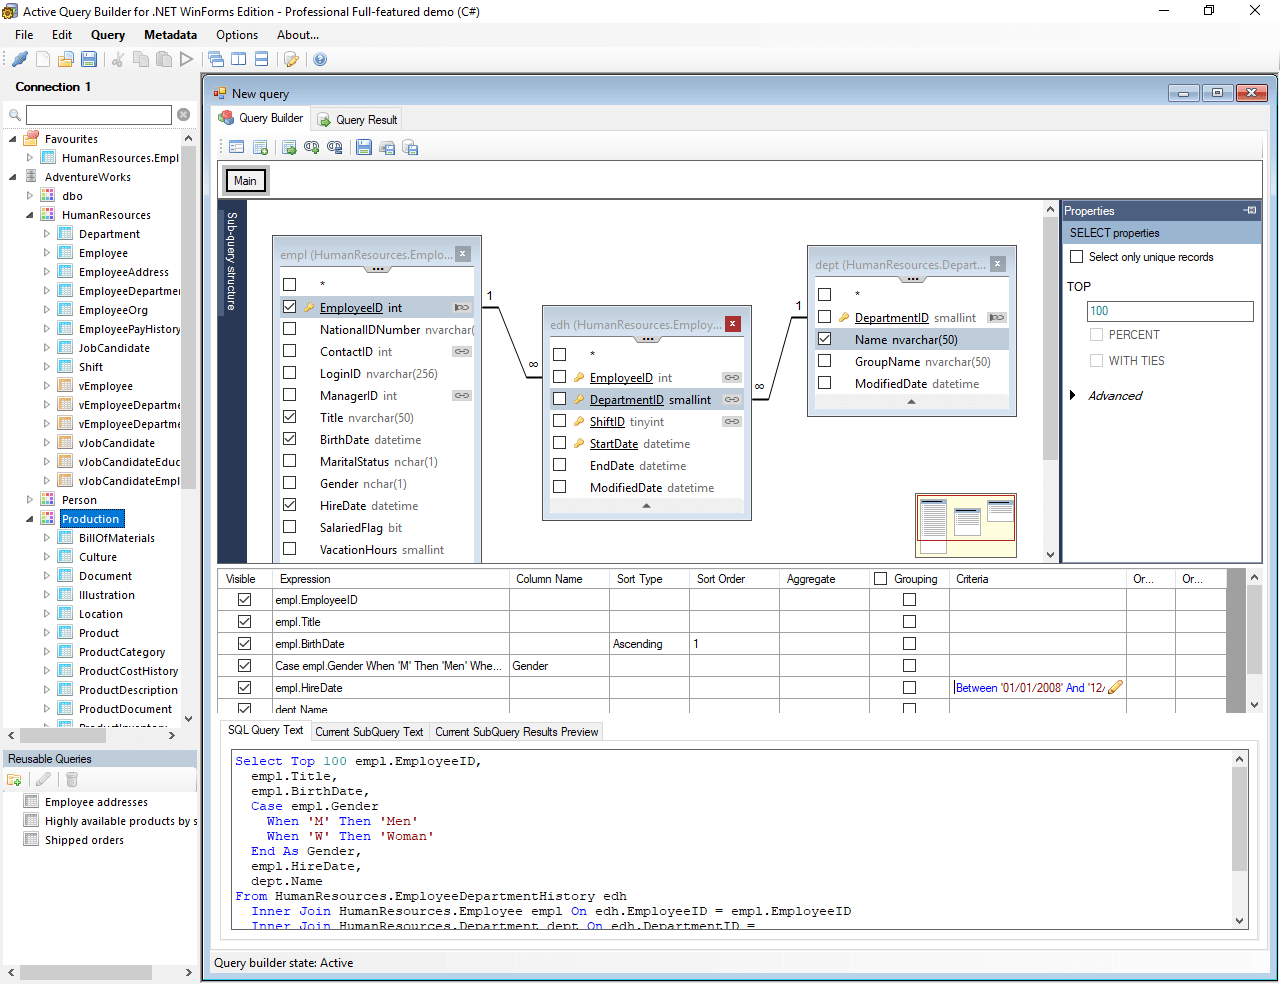Click the connect to database plug icon
Image resolution: width=1280 pixels, height=984 pixels.
click(x=20, y=59)
